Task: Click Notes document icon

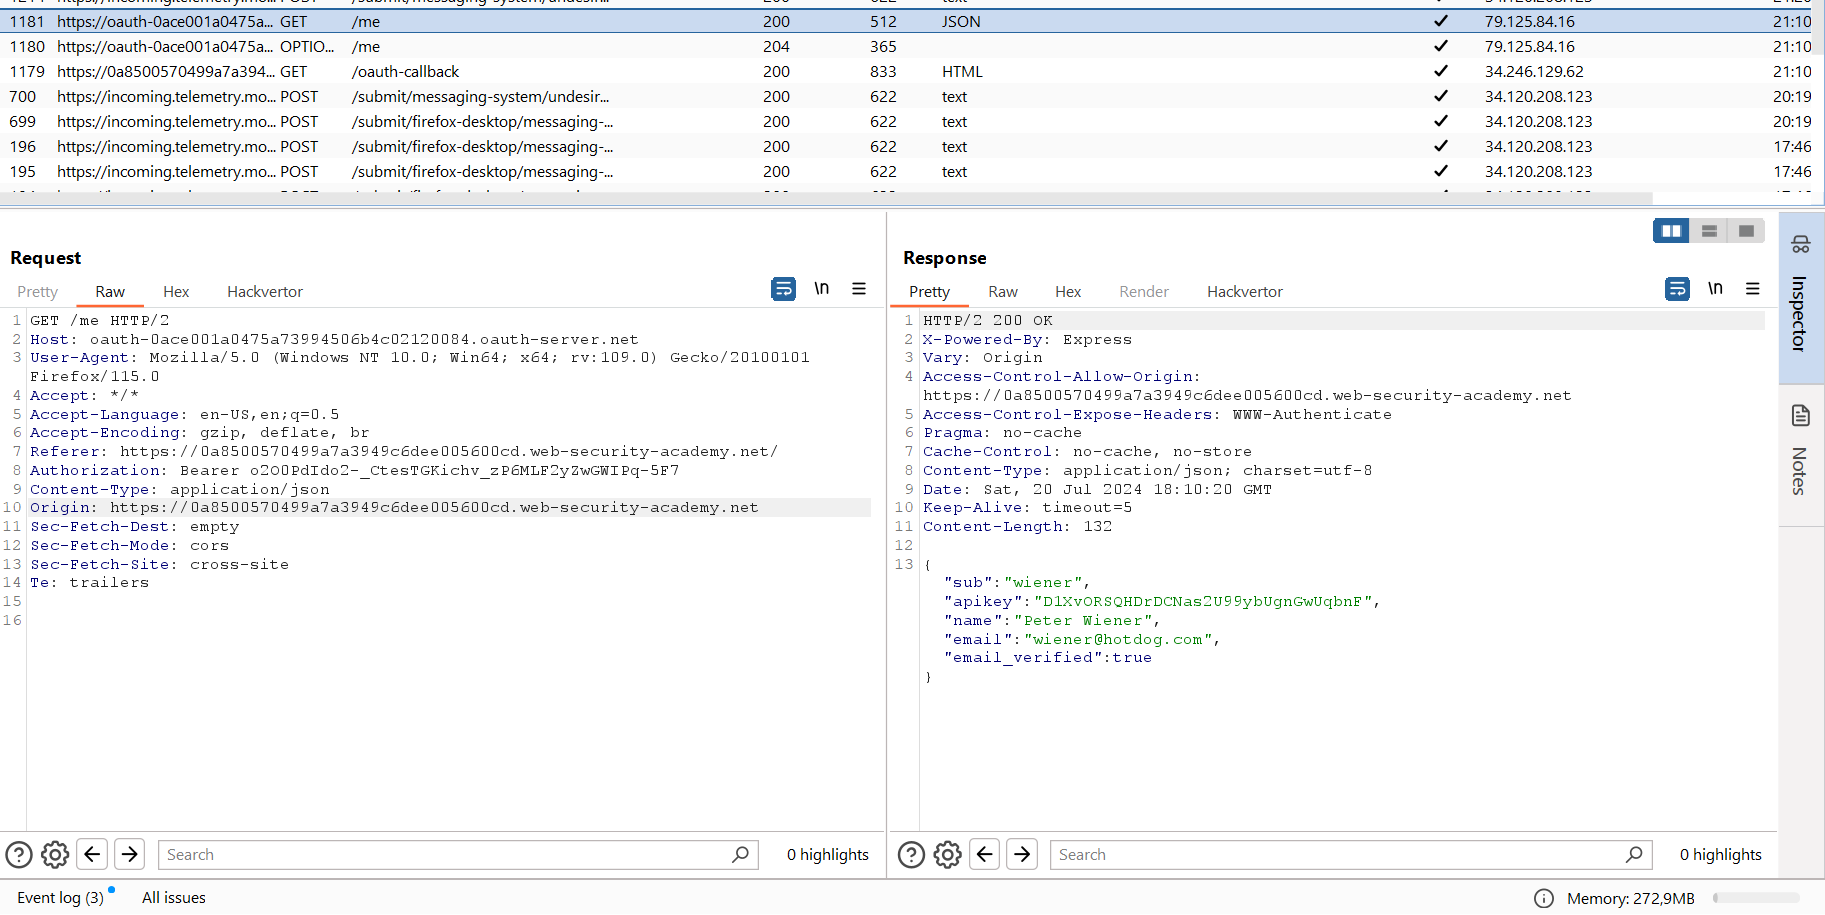Action: [x=1800, y=416]
